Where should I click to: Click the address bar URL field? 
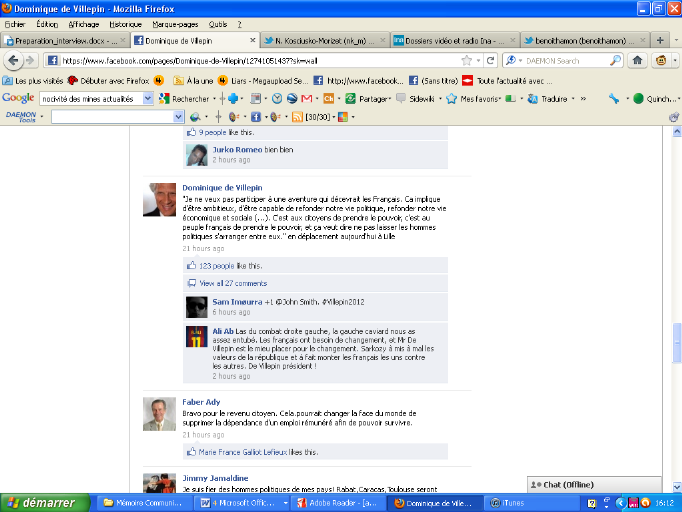coord(261,60)
